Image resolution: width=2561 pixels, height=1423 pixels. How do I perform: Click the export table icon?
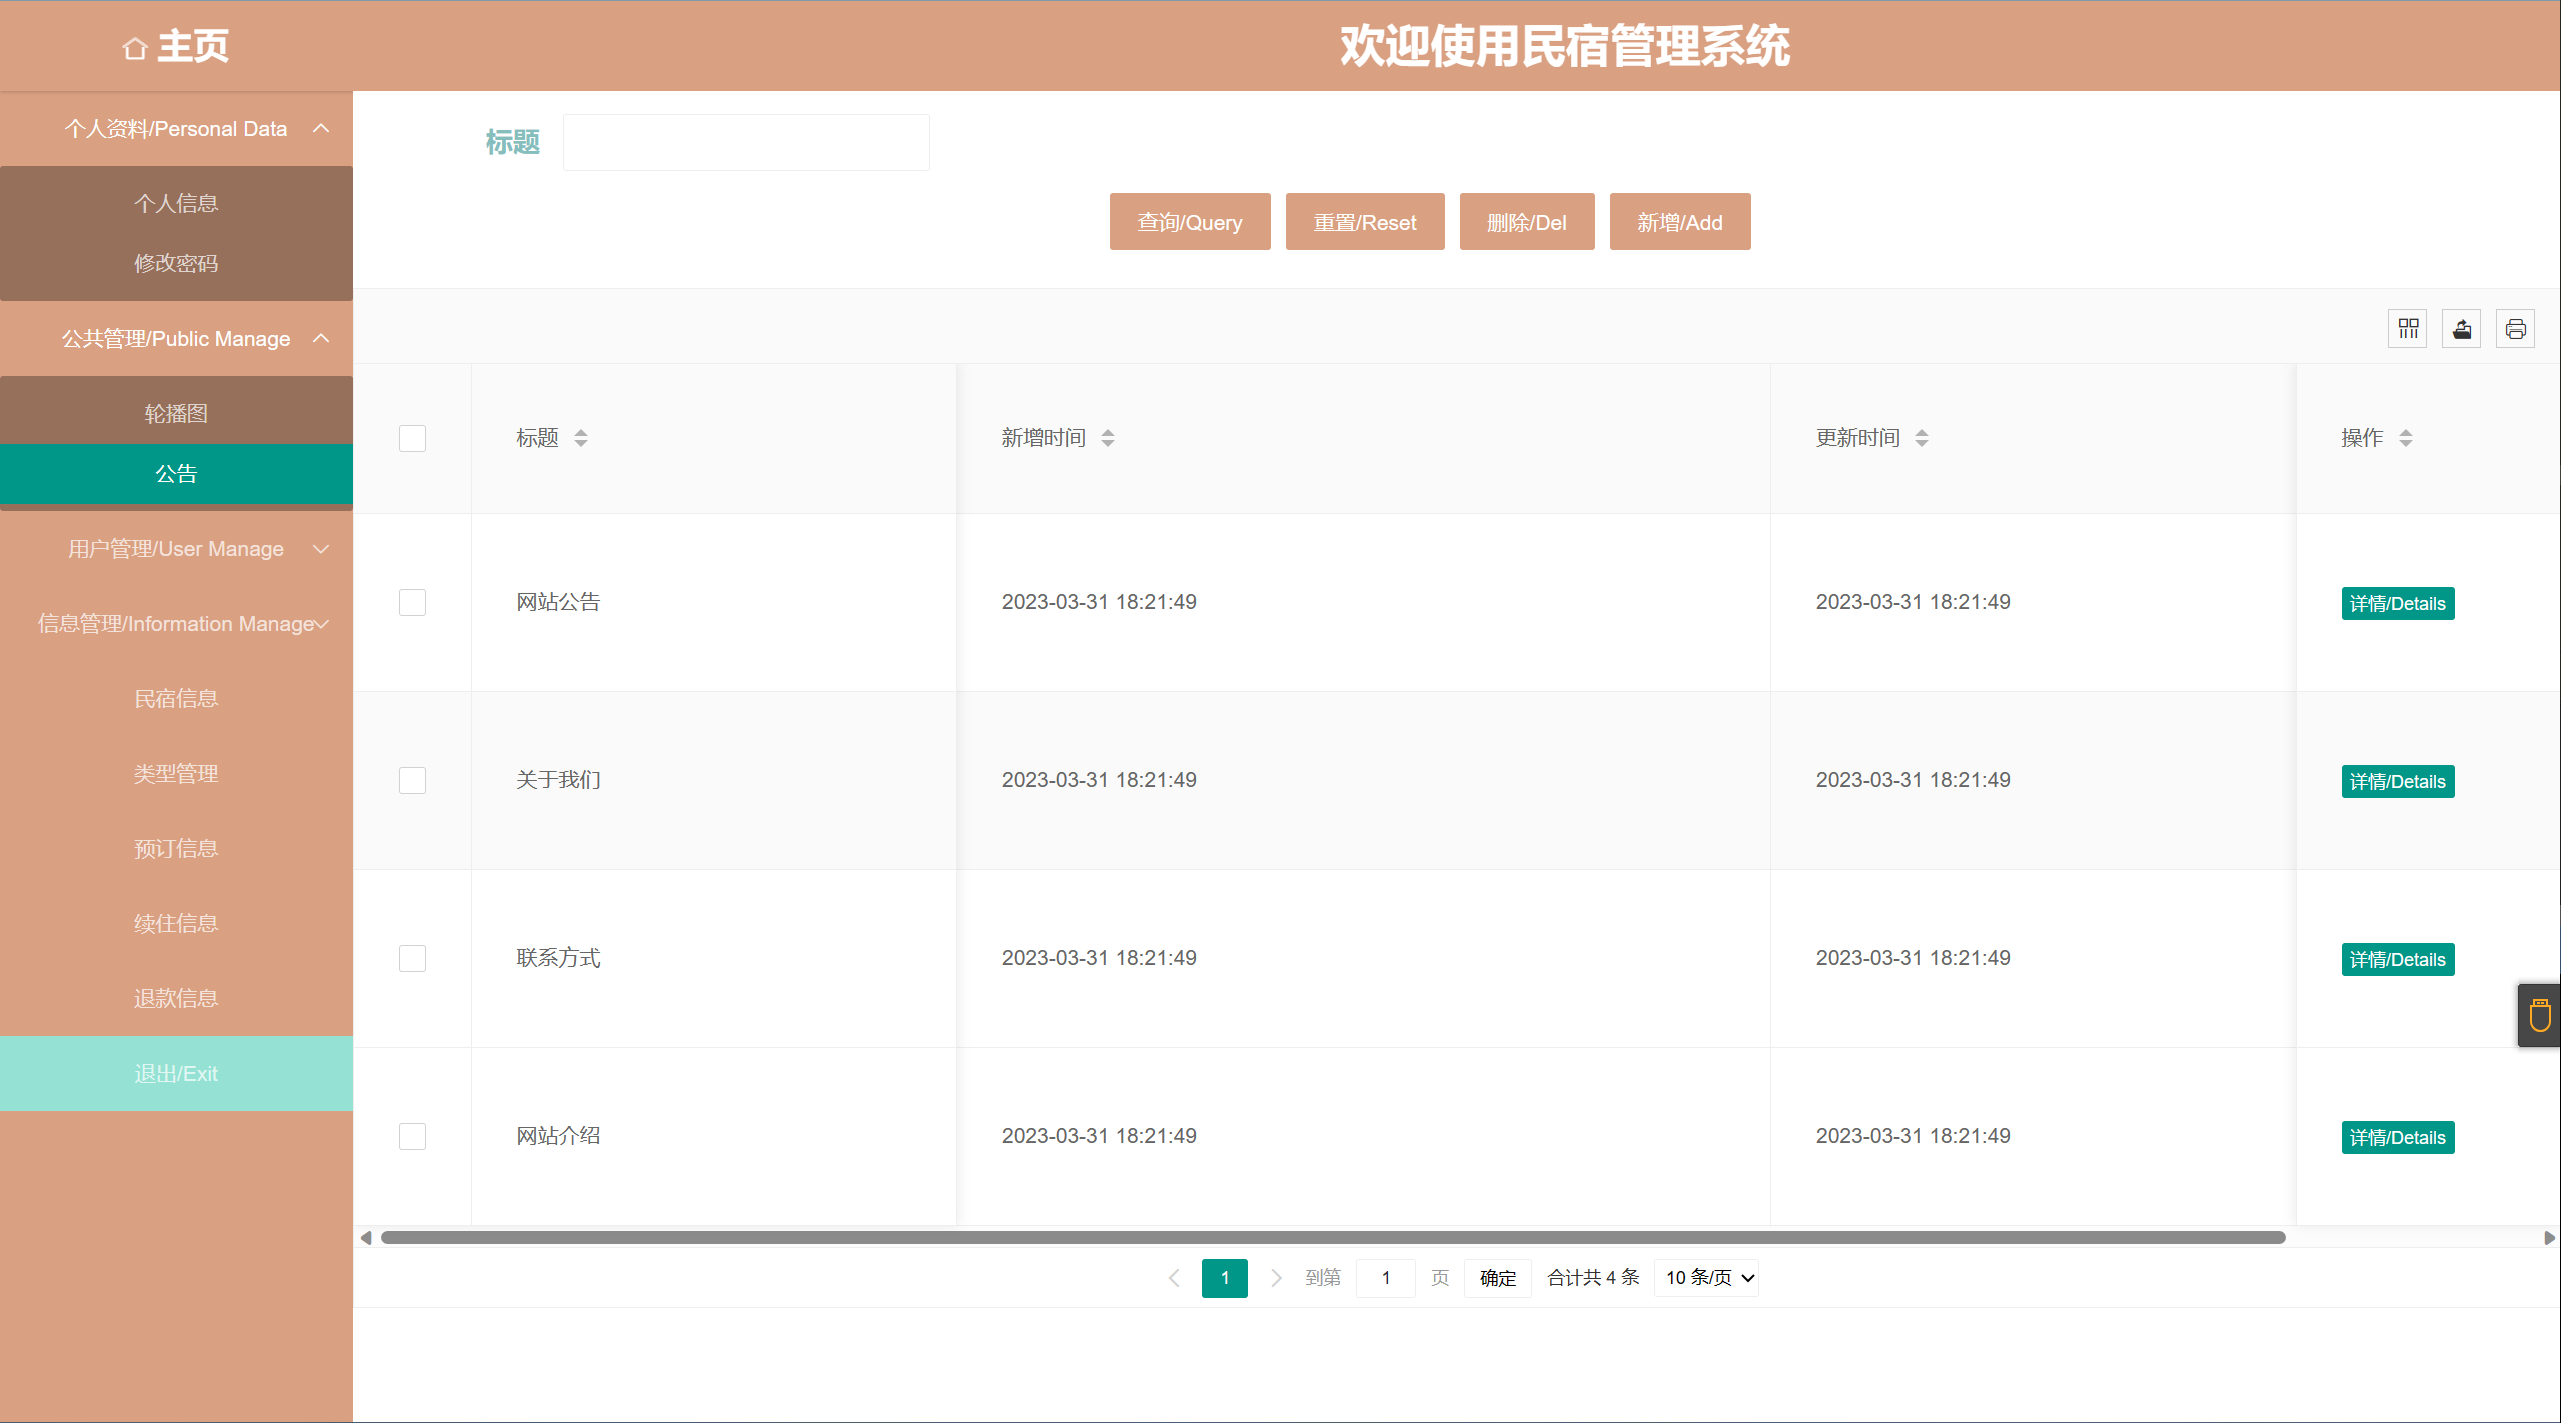2462,329
